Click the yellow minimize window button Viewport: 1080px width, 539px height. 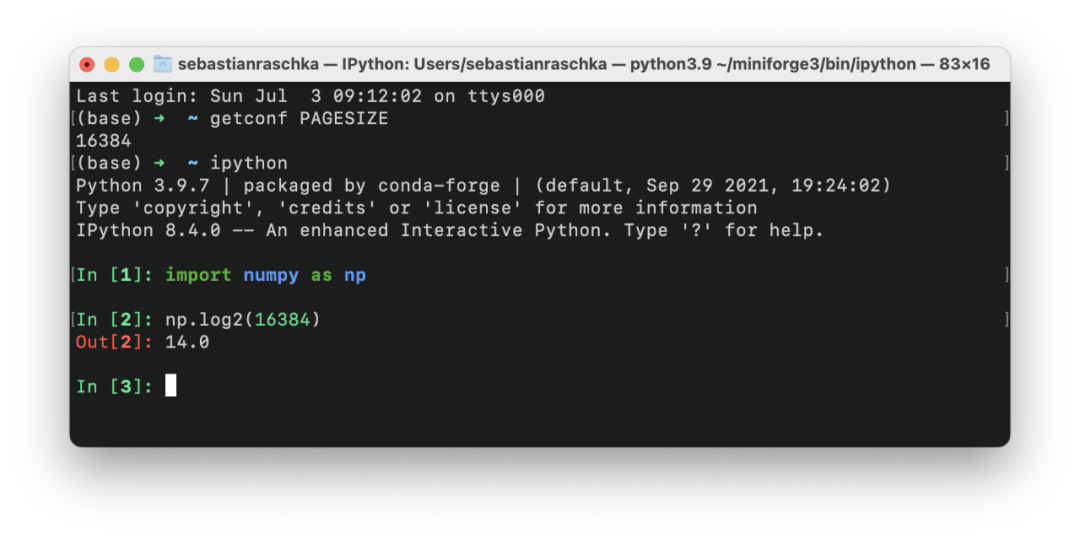coord(112,65)
